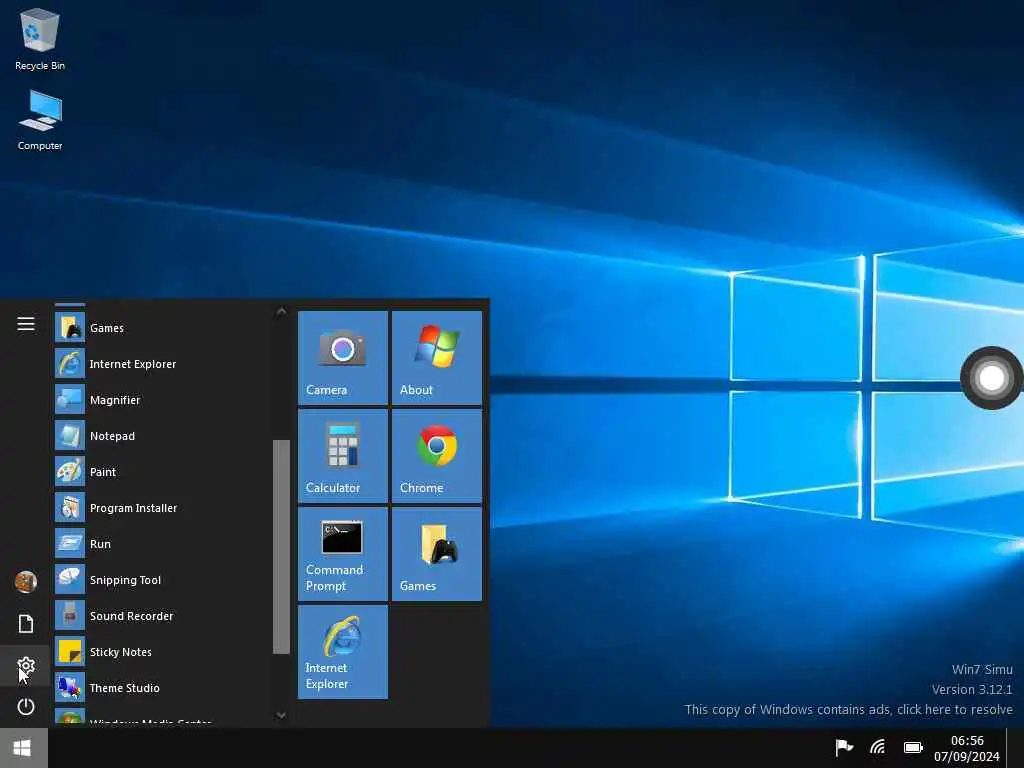Open the Command Prompt tile

(x=343, y=554)
